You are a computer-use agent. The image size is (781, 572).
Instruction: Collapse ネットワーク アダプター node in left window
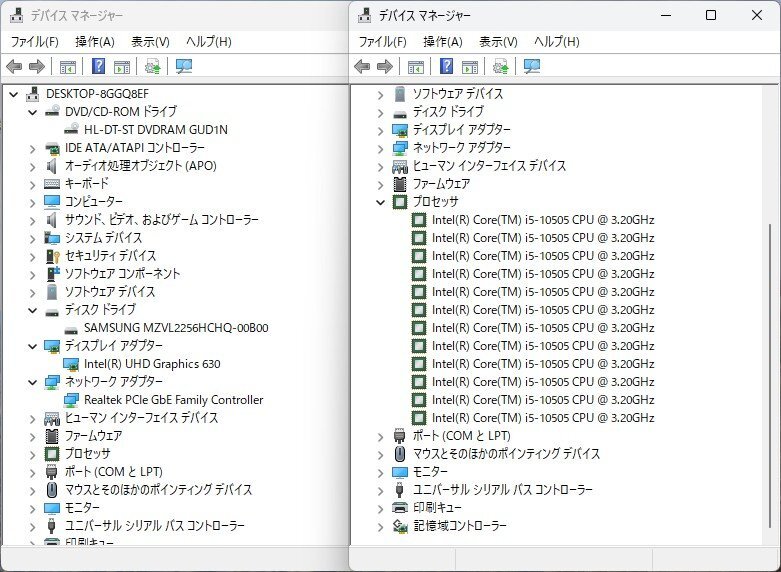click(x=33, y=382)
